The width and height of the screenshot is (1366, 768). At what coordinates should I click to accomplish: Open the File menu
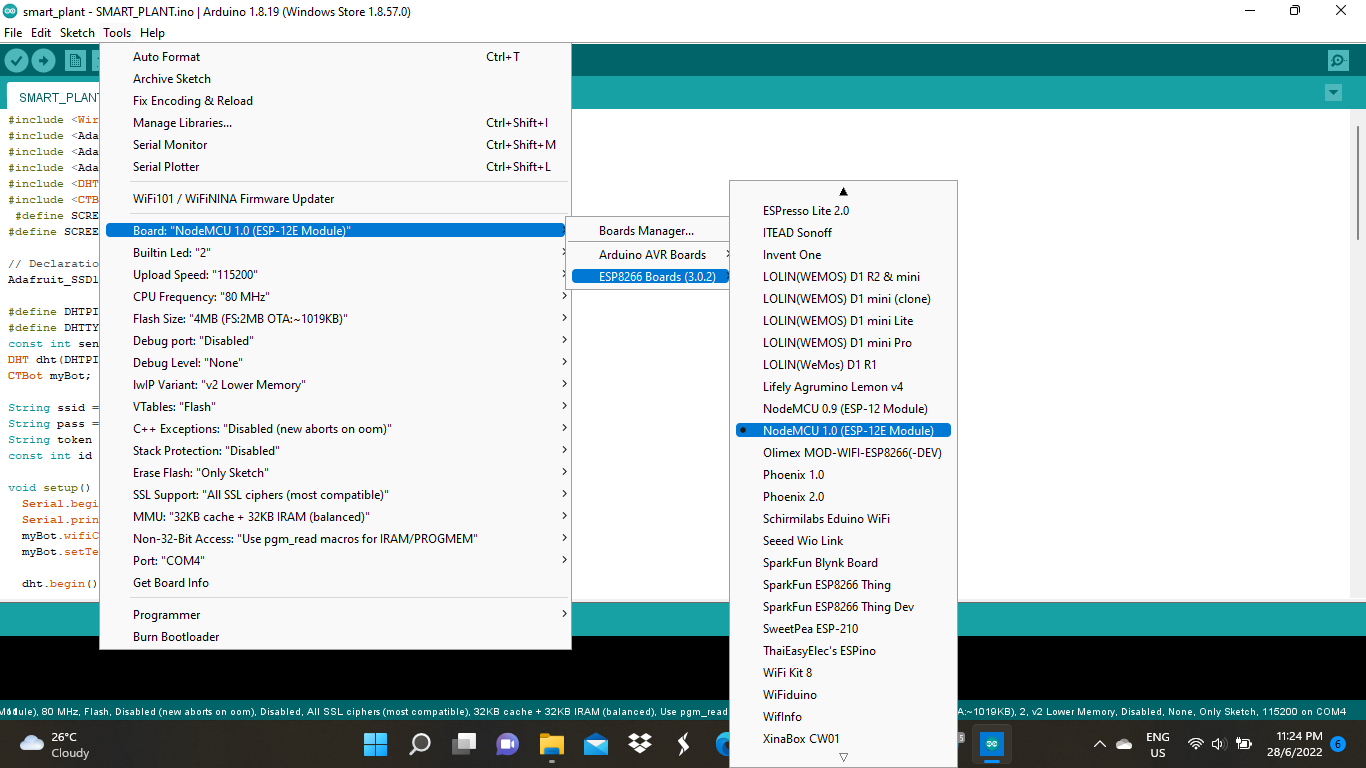13,33
